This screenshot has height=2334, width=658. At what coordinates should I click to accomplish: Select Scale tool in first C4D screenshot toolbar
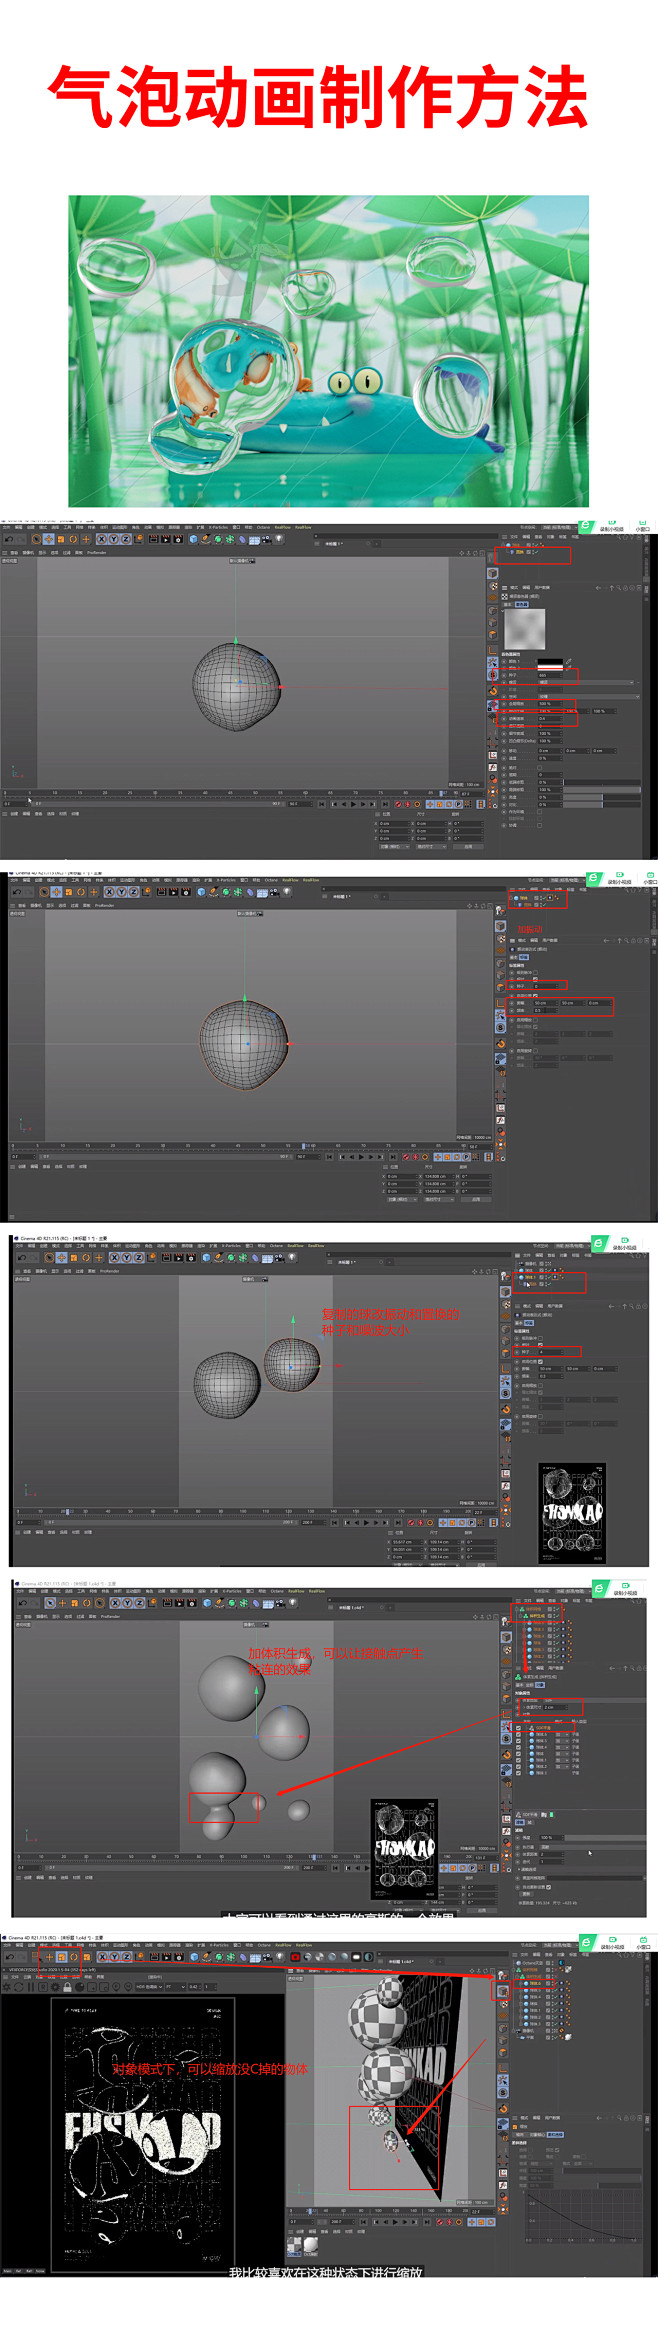pyautogui.click(x=61, y=538)
